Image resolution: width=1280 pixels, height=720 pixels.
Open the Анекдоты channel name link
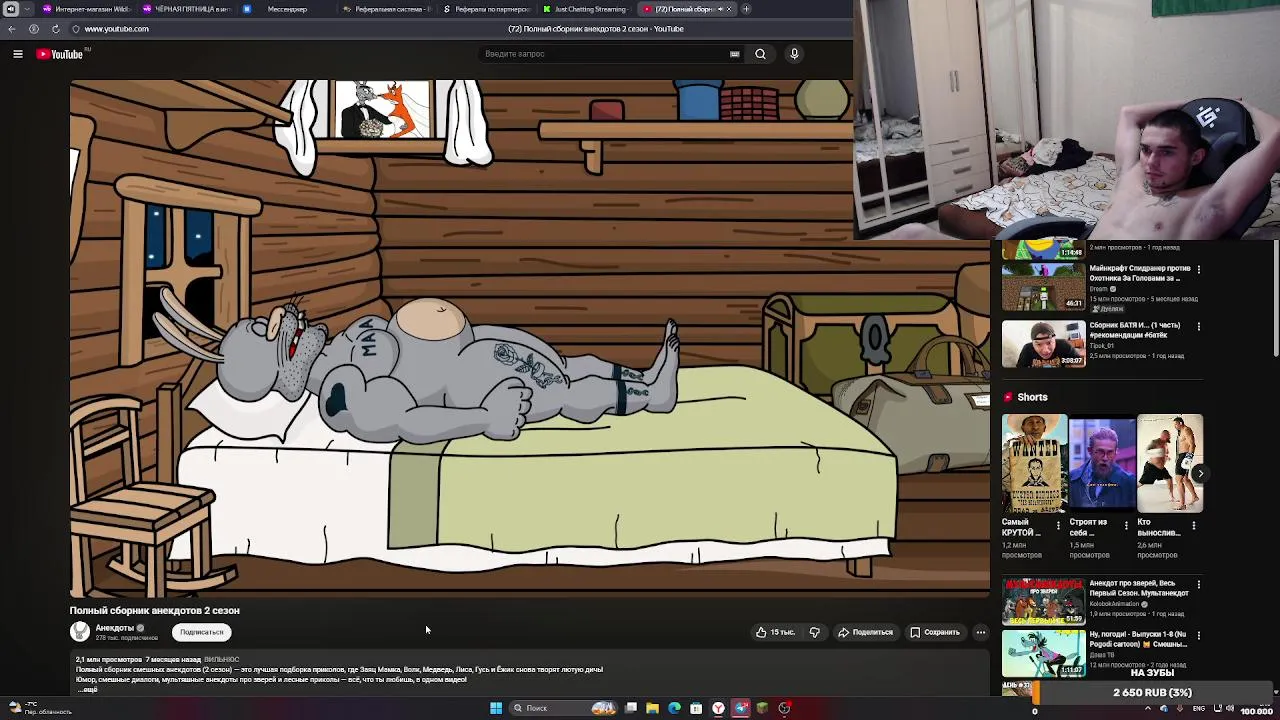(114, 628)
